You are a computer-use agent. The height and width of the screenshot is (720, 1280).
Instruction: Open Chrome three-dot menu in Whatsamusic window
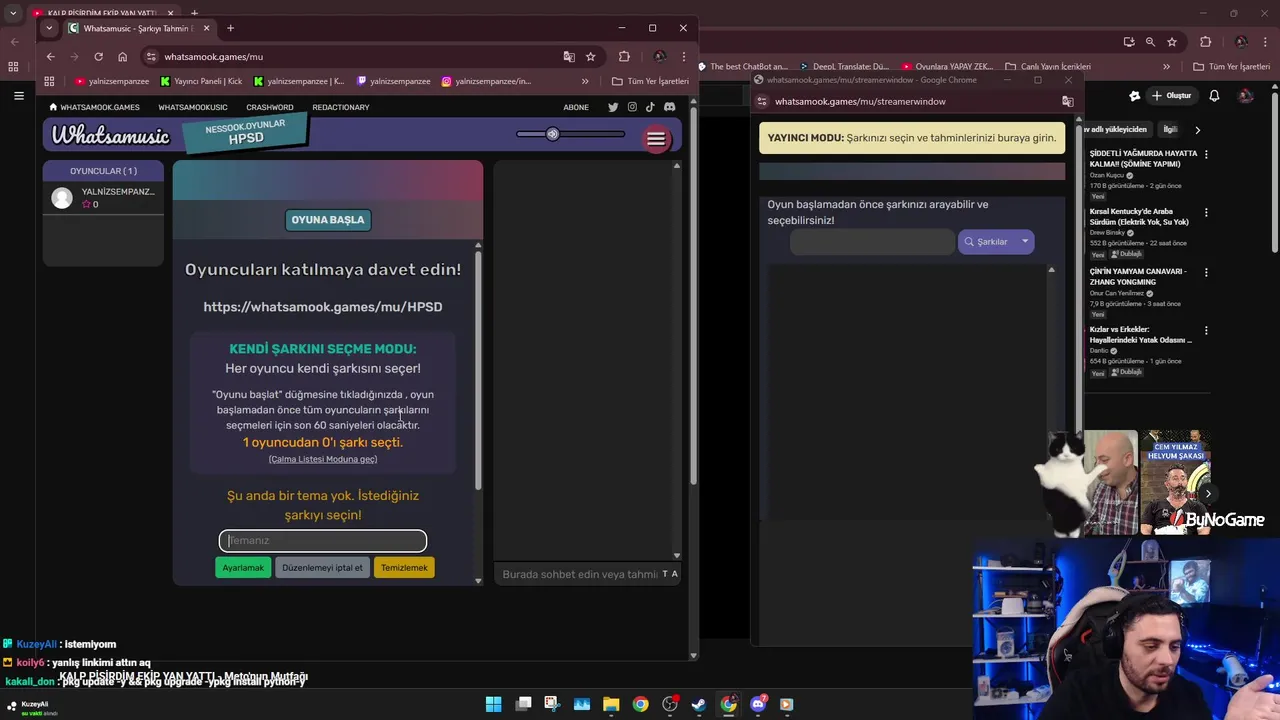tap(684, 57)
